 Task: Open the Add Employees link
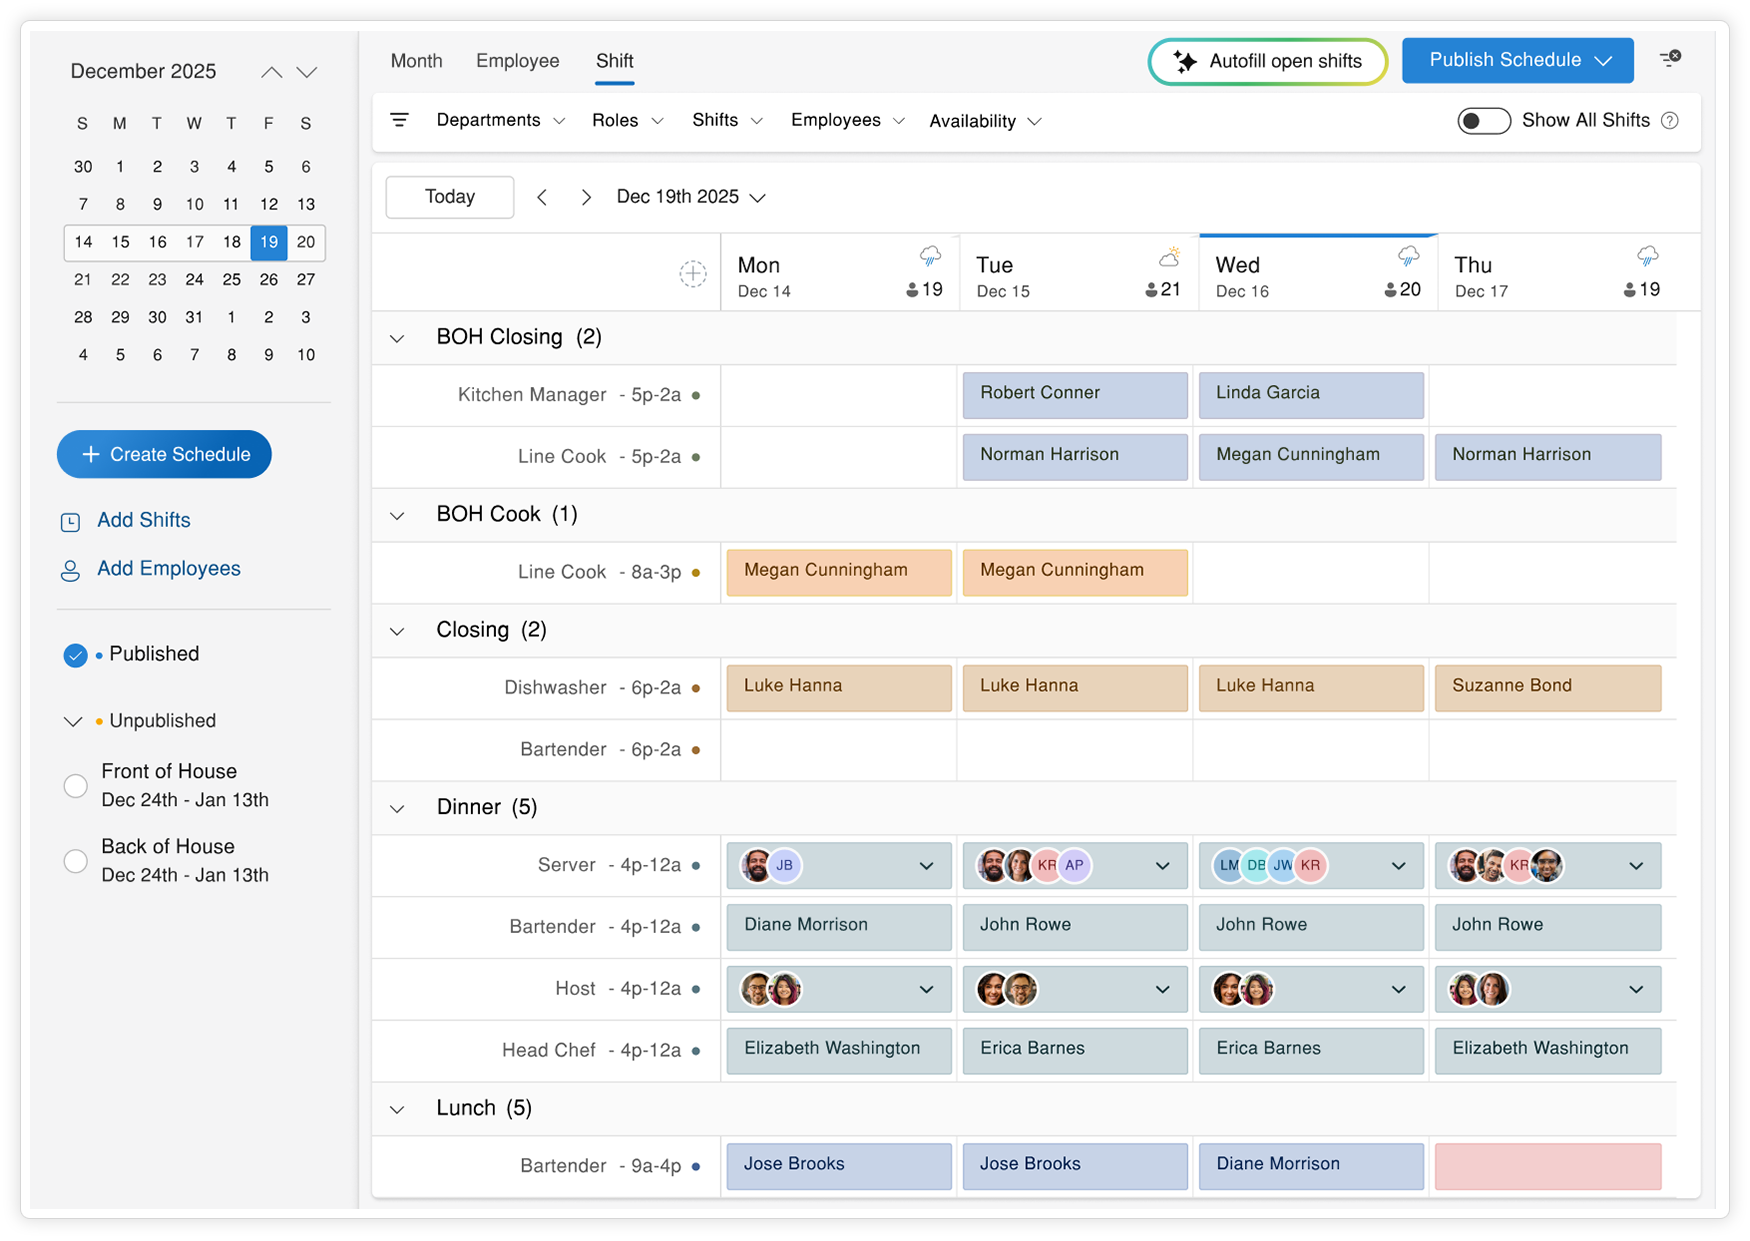pos(168,569)
